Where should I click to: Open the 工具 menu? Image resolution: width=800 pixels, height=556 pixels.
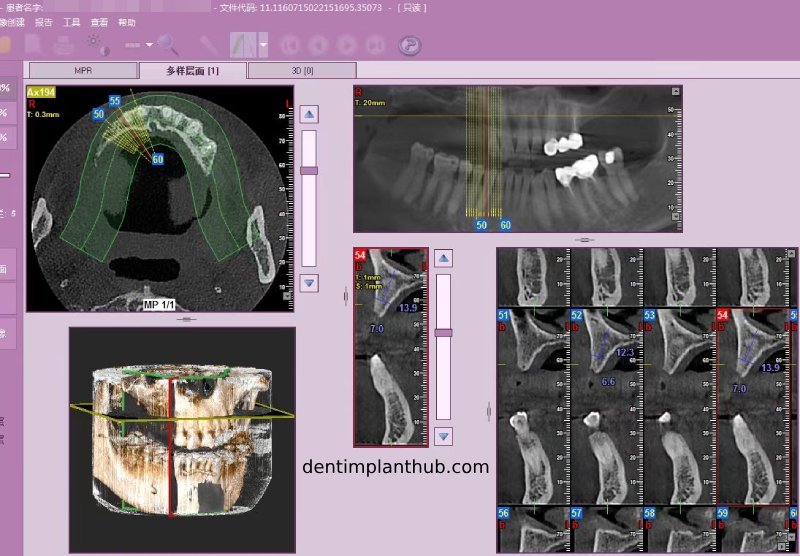(x=71, y=22)
